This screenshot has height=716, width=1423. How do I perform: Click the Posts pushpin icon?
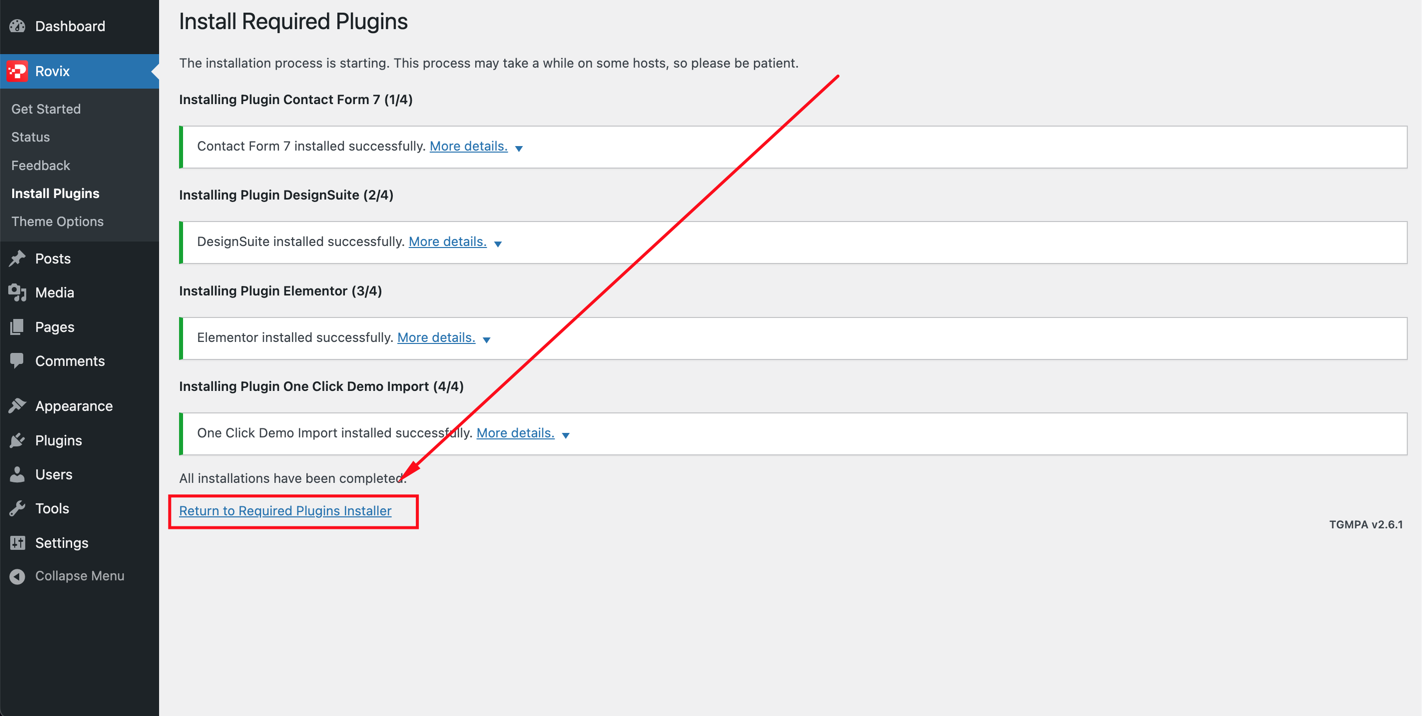click(17, 258)
